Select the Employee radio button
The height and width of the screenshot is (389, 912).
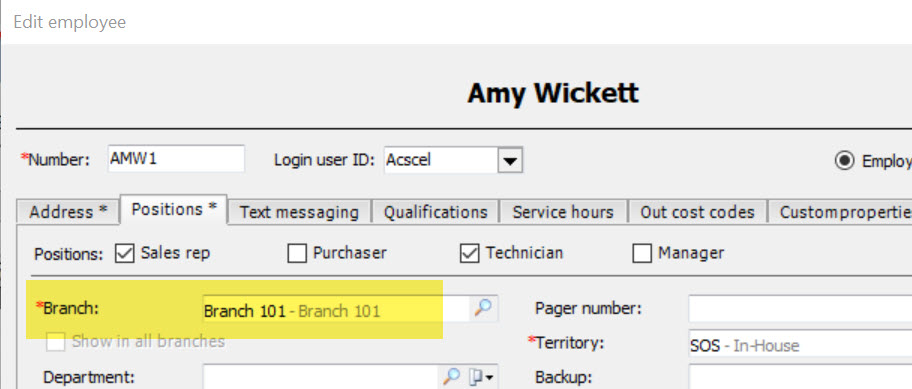coord(844,160)
